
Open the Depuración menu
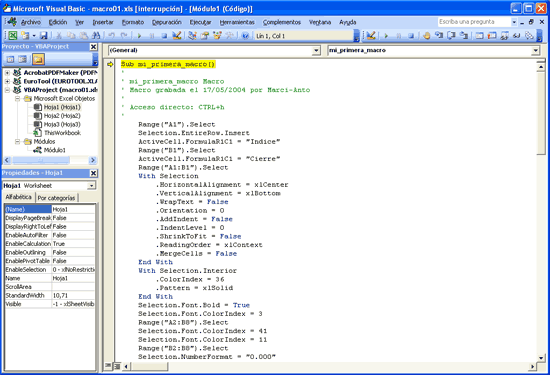[167, 22]
